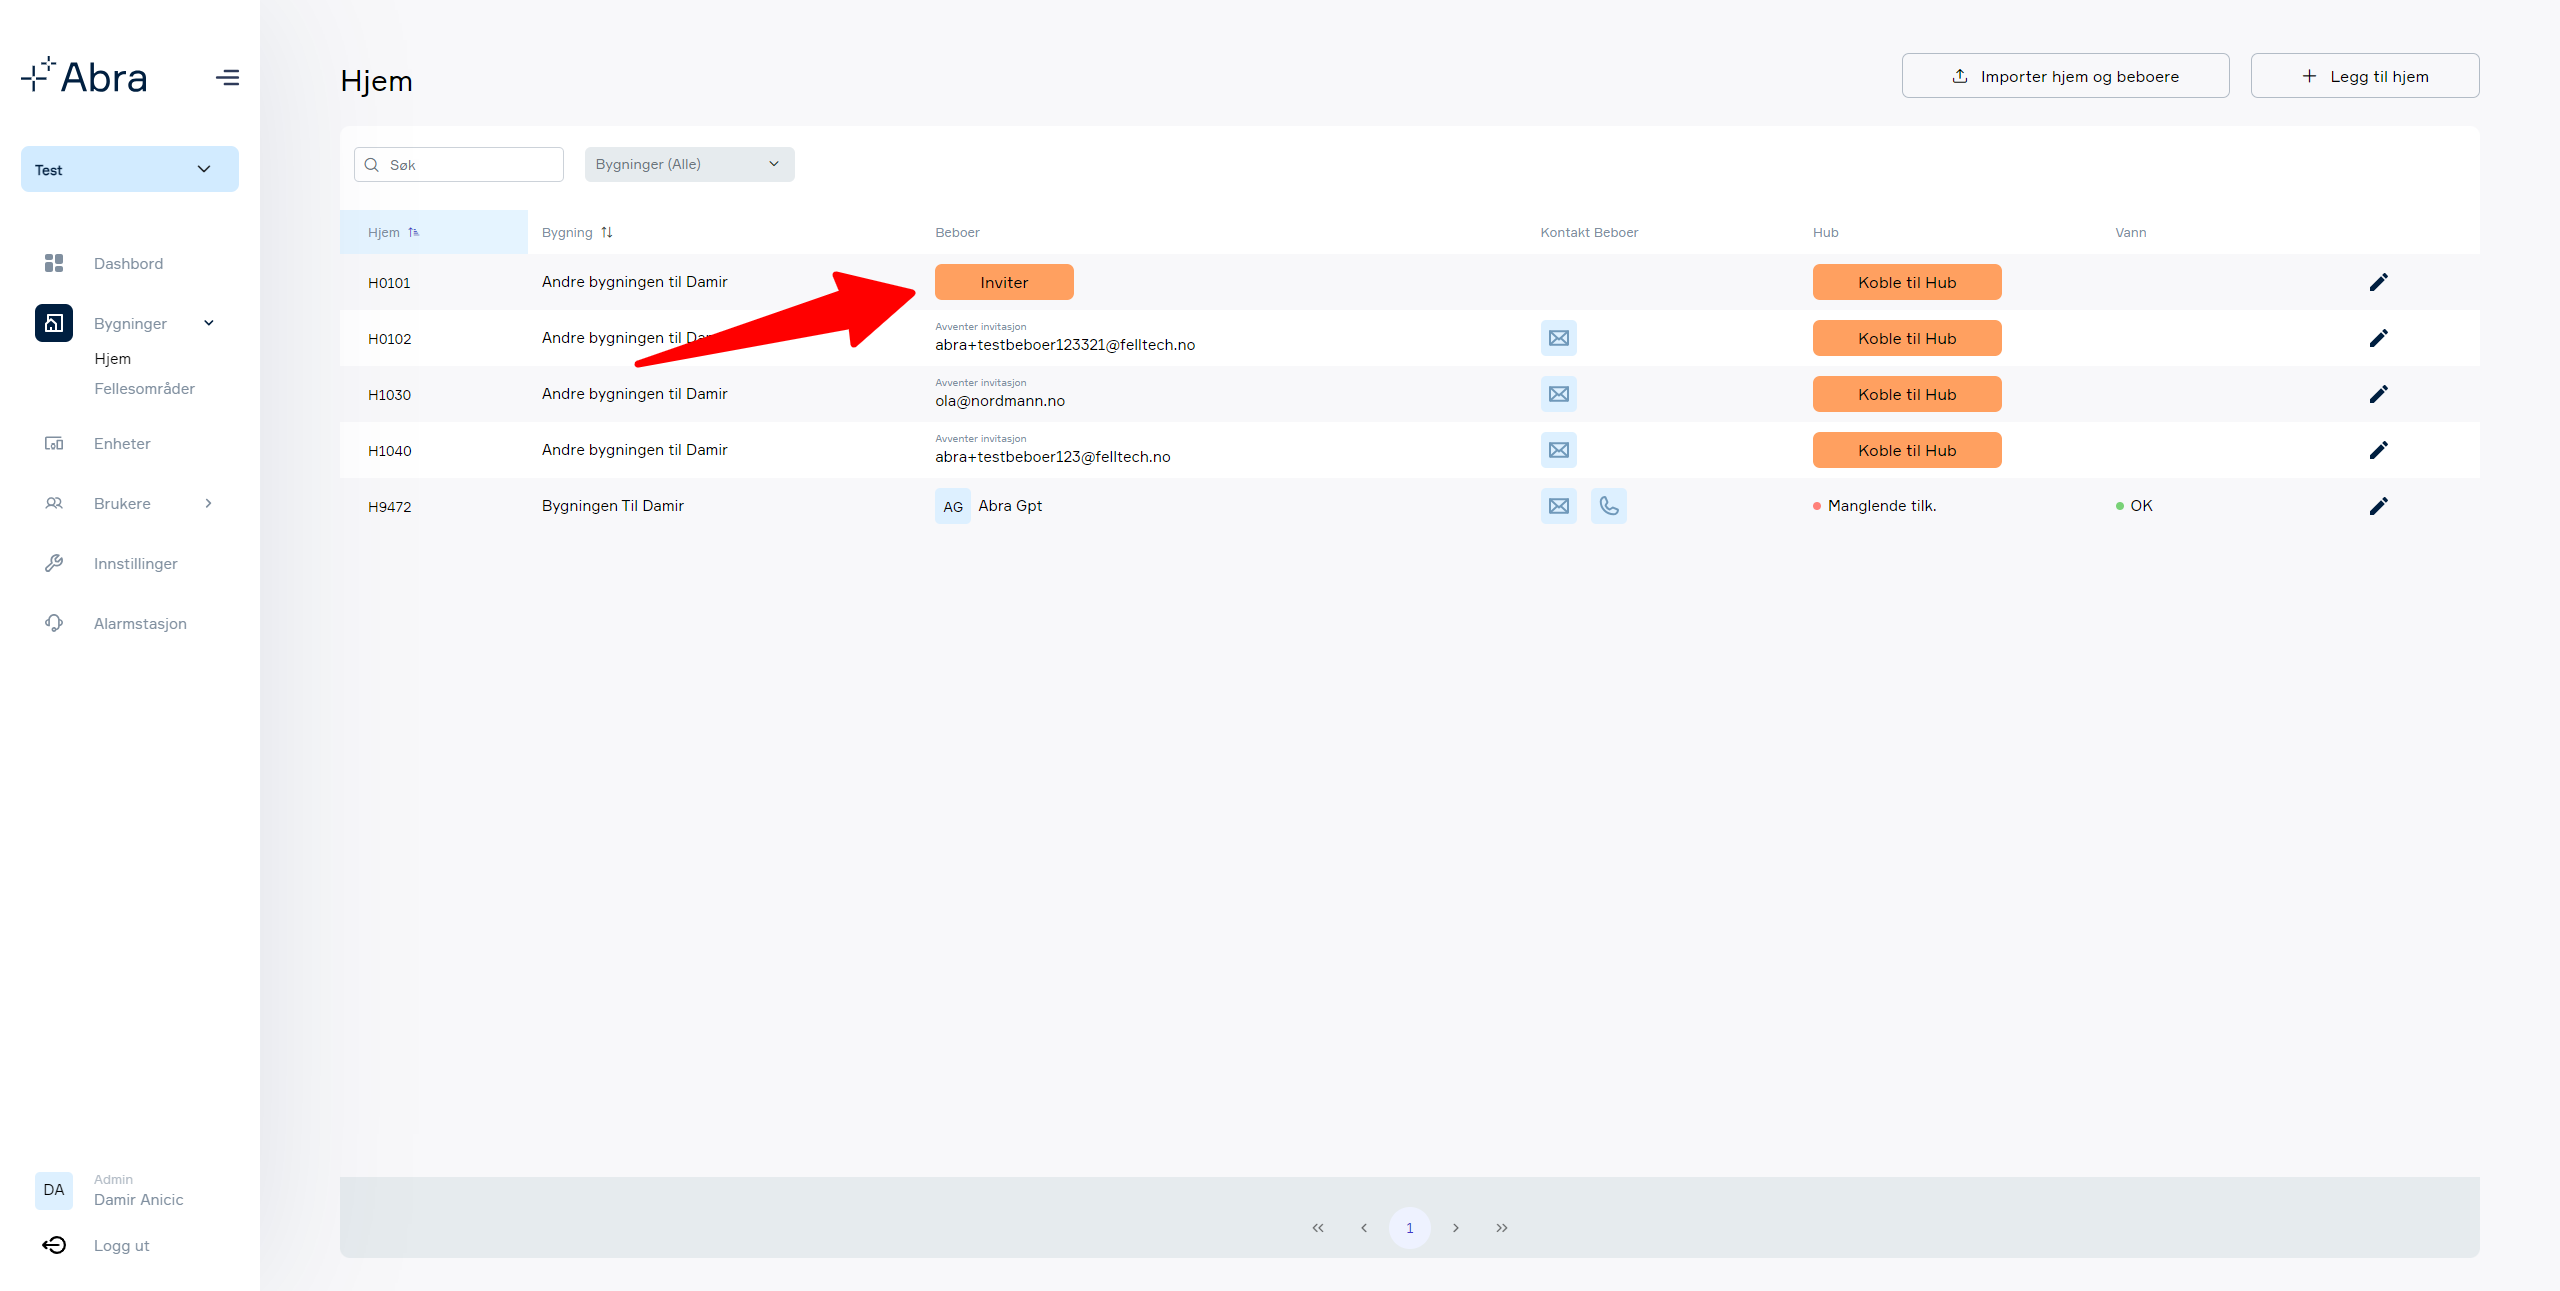The image size is (2560, 1291).
Task: Click email icon for resident of H0102
Action: tap(1558, 338)
